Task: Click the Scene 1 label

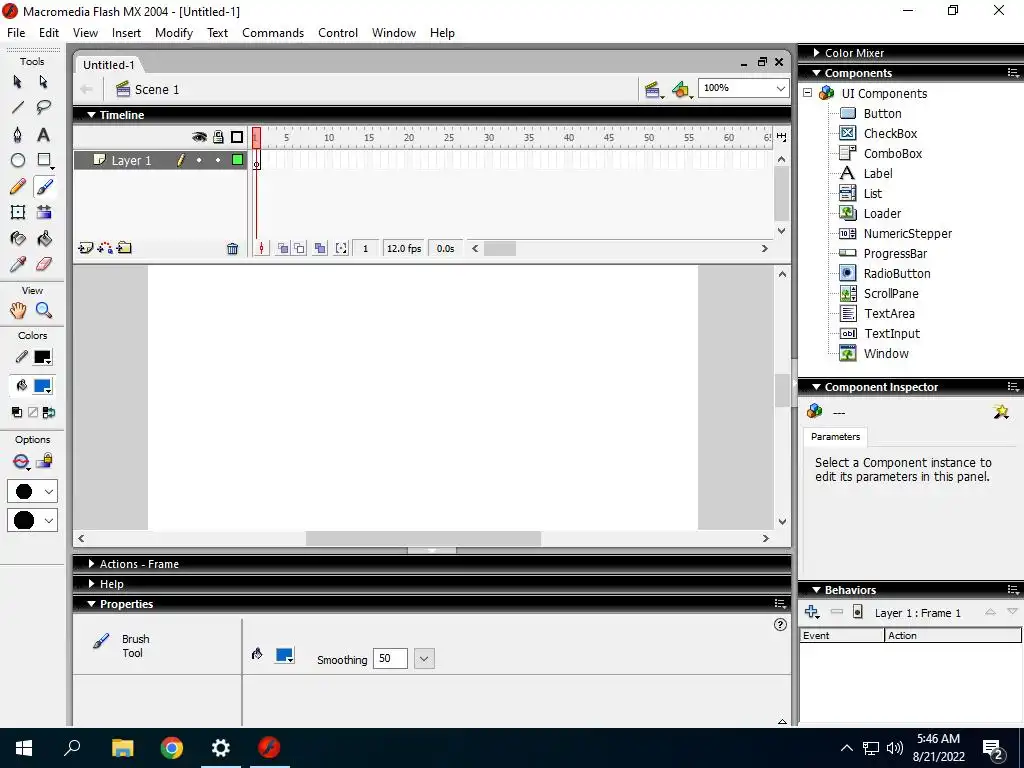Action: [x=157, y=89]
